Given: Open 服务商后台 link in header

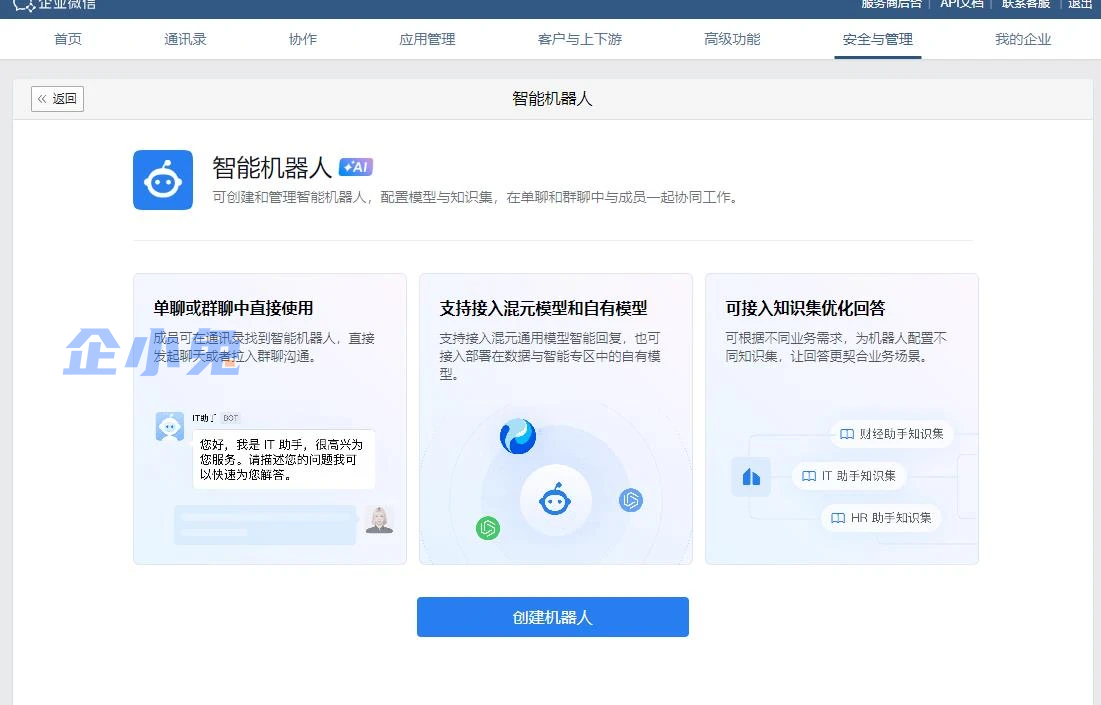Looking at the screenshot, I should coord(891,4).
